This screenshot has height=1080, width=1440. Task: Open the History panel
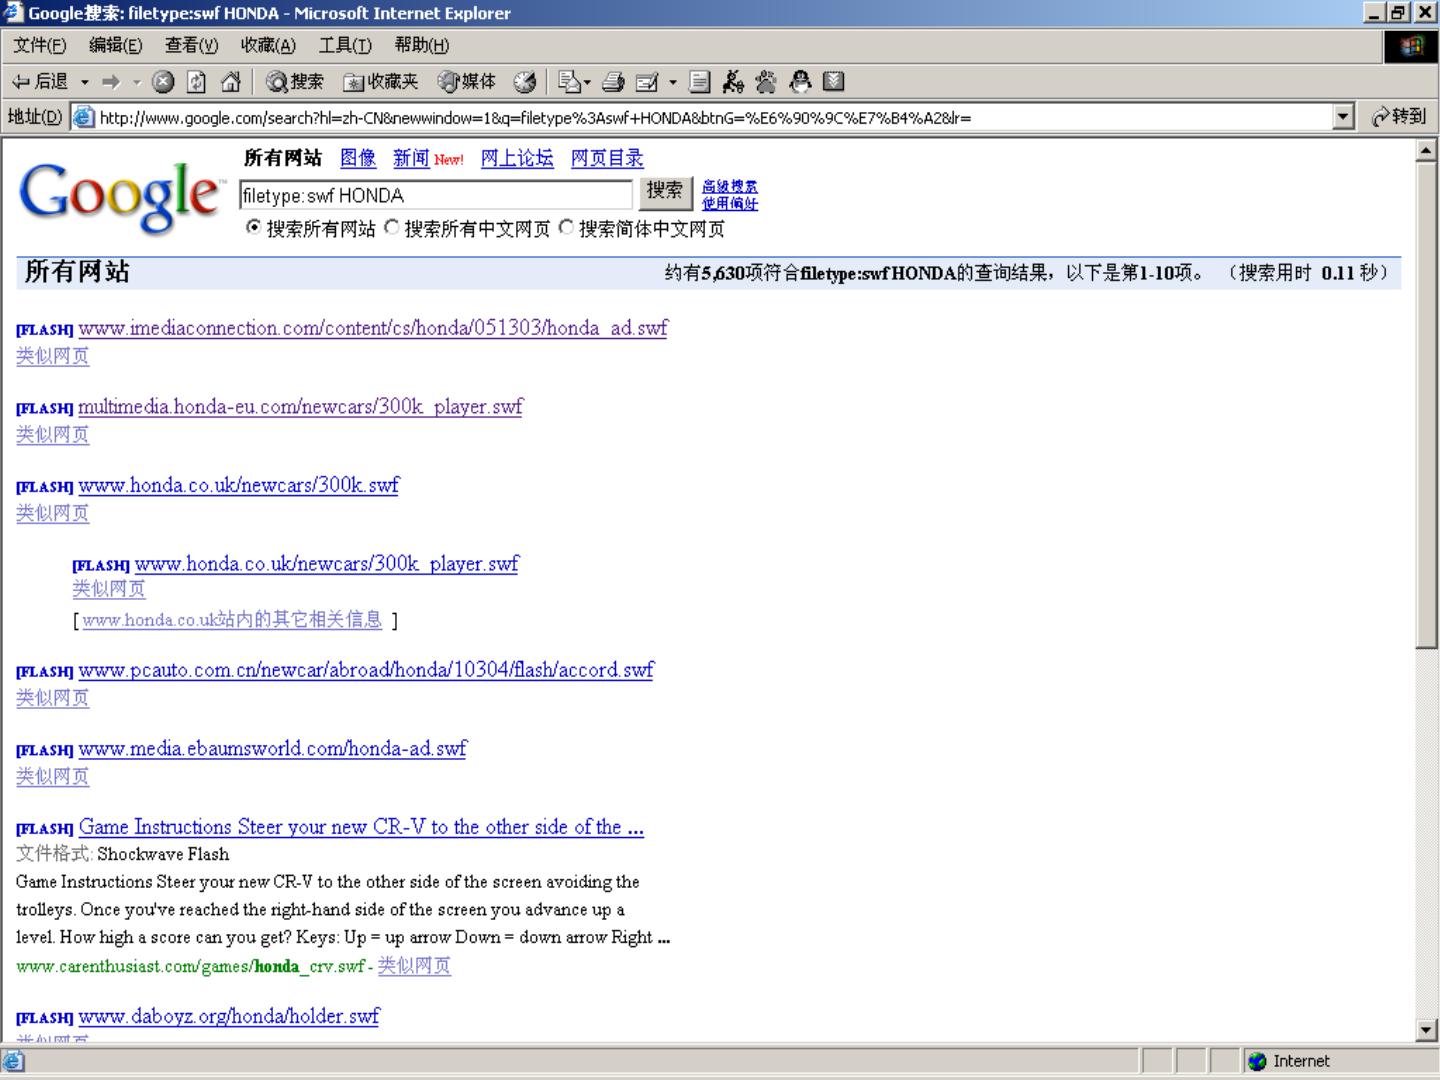coord(525,82)
